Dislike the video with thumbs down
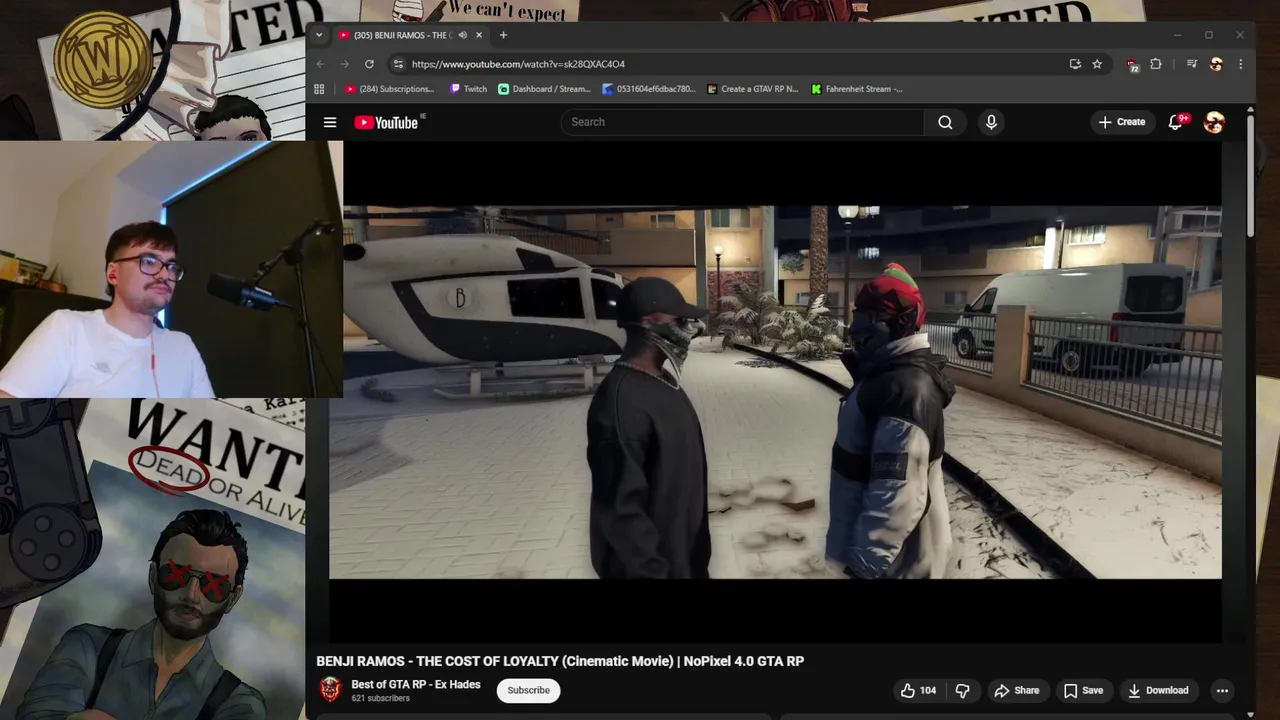This screenshot has width=1280, height=720. (x=962, y=690)
